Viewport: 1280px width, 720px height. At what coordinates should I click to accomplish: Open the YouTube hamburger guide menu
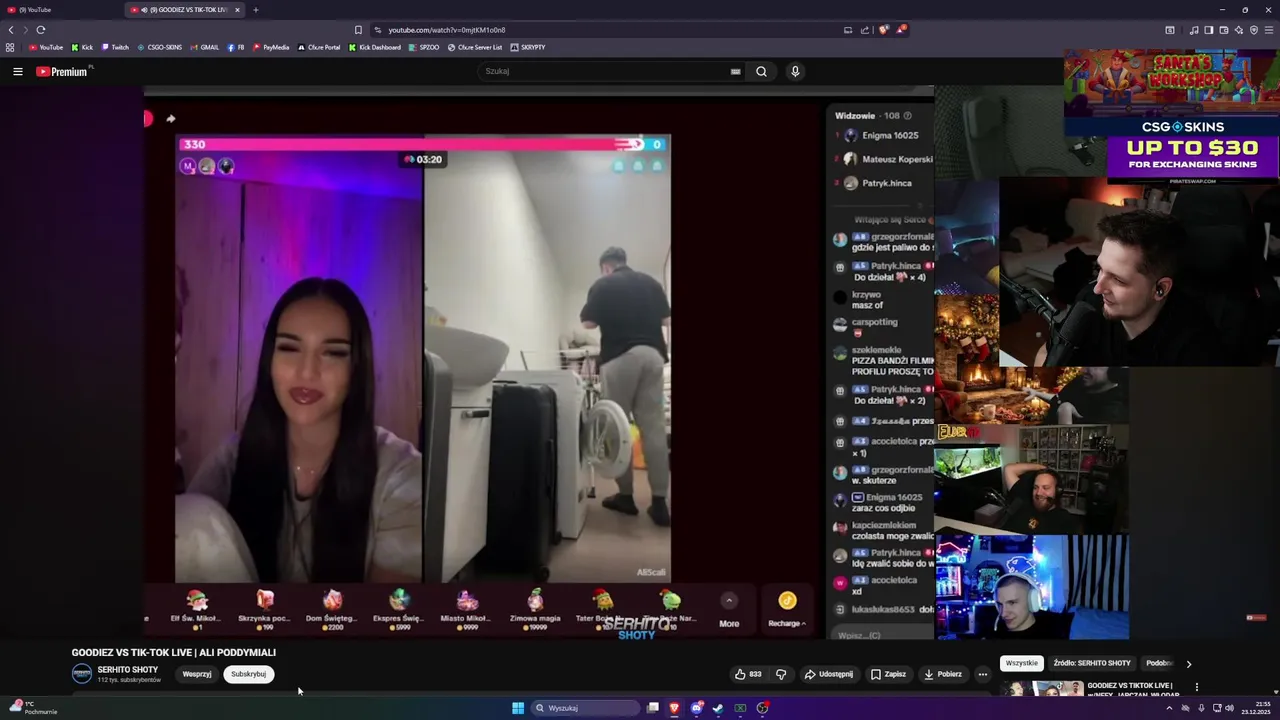[17, 71]
